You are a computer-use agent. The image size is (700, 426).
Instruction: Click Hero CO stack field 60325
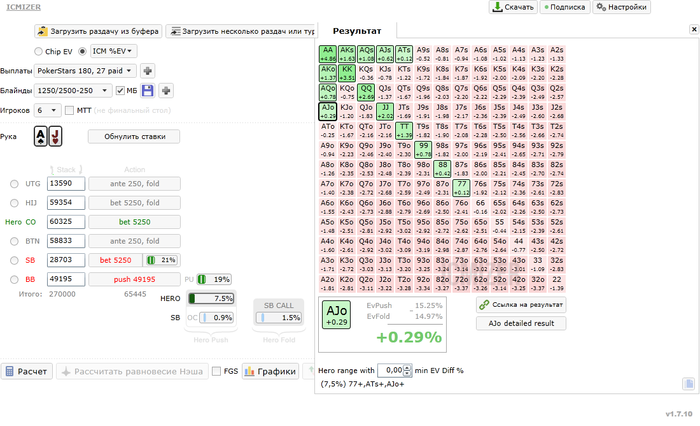[66, 222]
